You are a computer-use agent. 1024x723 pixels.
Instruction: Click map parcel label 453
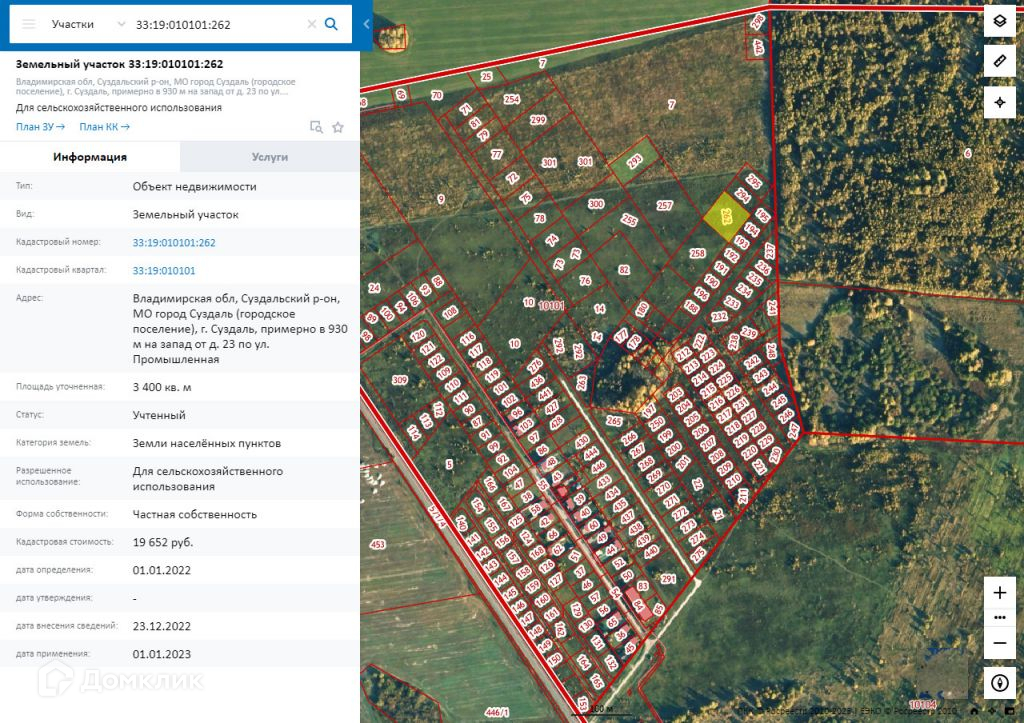tap(377, 544)
